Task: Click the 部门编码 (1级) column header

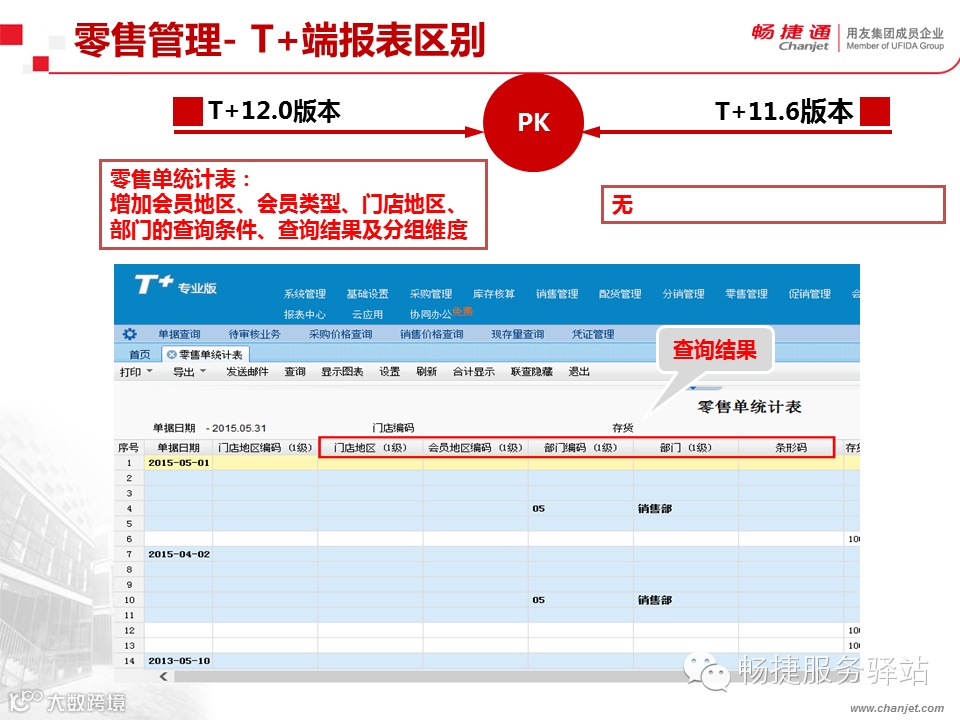Action: click(580, 448)
